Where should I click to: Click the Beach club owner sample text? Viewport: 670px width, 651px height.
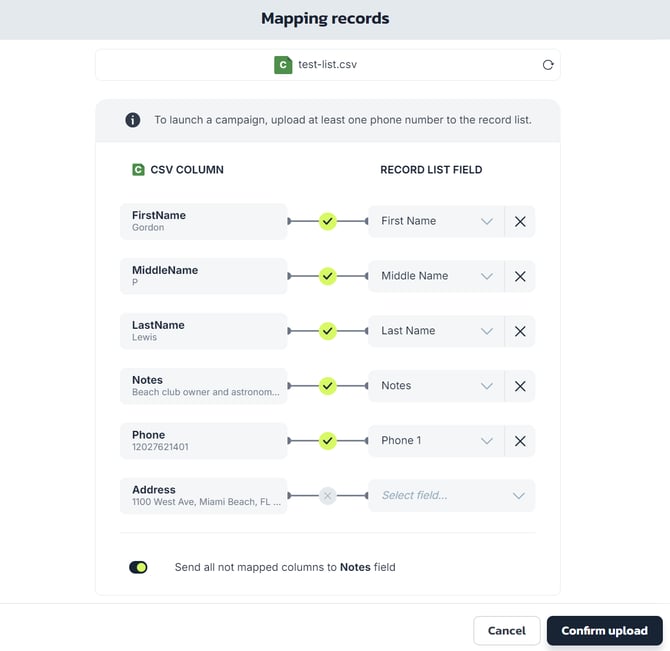[206, 392]
